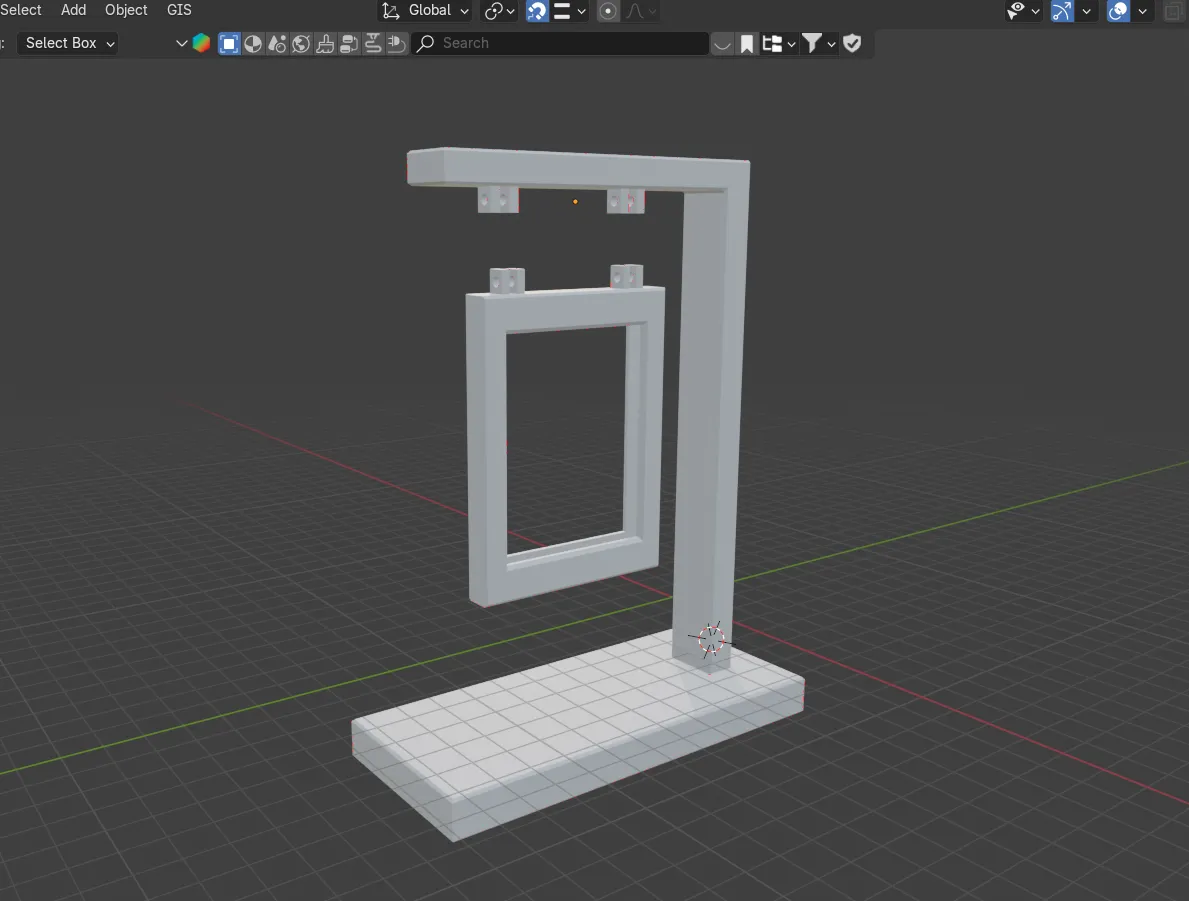Click the chevron left of colored cube
Screen dimensions: 1189x901
[x=181, y=43]
